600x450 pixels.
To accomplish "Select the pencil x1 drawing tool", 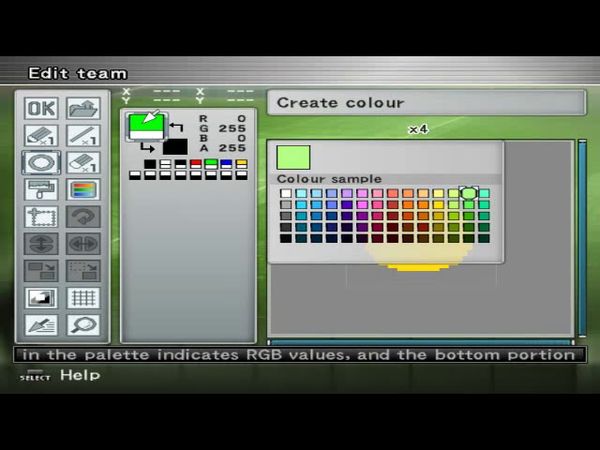I will coord(41,135).
